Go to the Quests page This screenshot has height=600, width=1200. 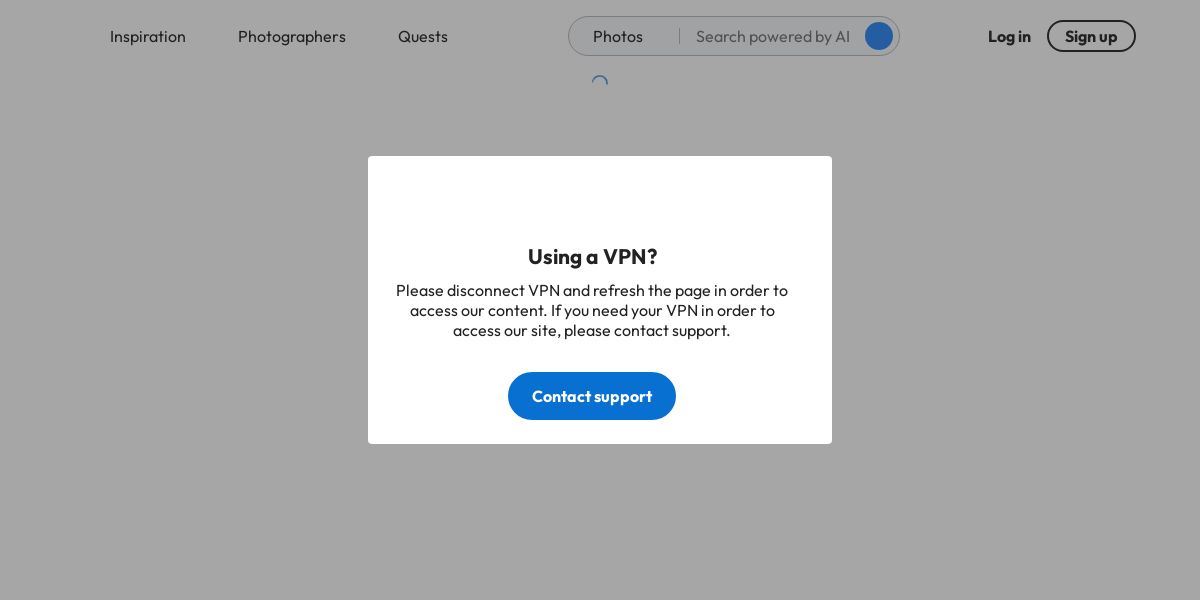pos(423,36)
